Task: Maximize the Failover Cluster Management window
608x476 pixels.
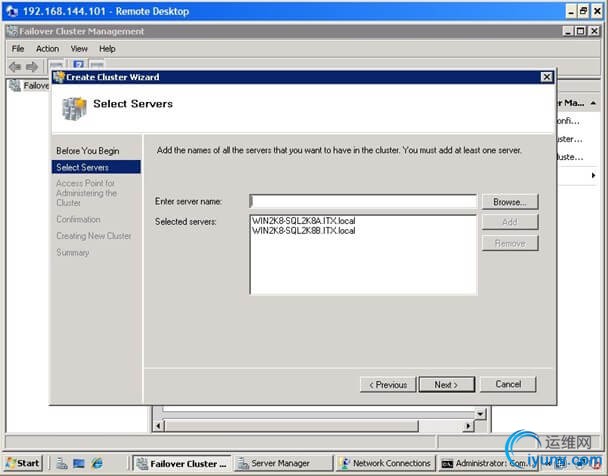Action: tap(580, 31)
